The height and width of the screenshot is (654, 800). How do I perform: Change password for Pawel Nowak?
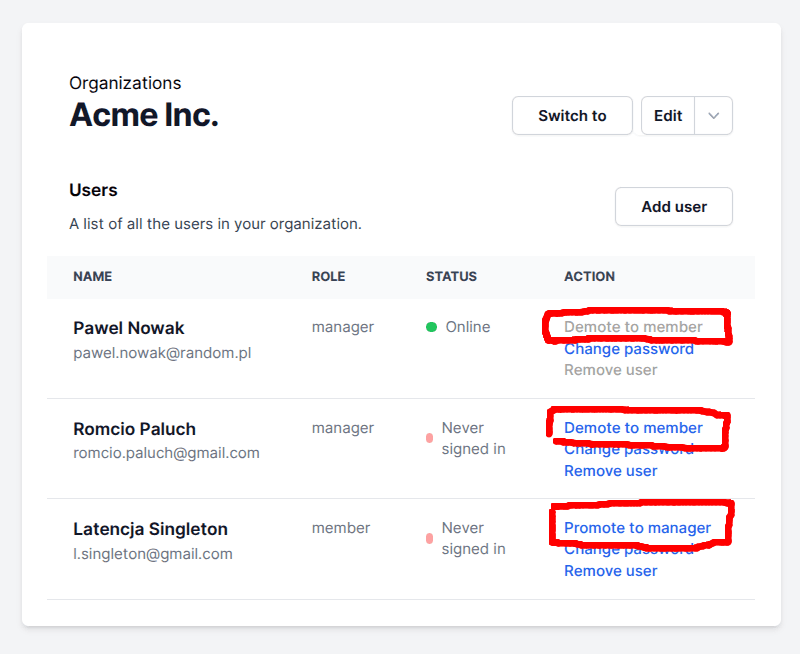(x=628, y=349)
